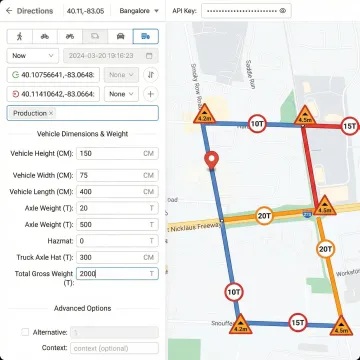
Task: Click the 15T sign on the red road segment
Action: (350, 126)
